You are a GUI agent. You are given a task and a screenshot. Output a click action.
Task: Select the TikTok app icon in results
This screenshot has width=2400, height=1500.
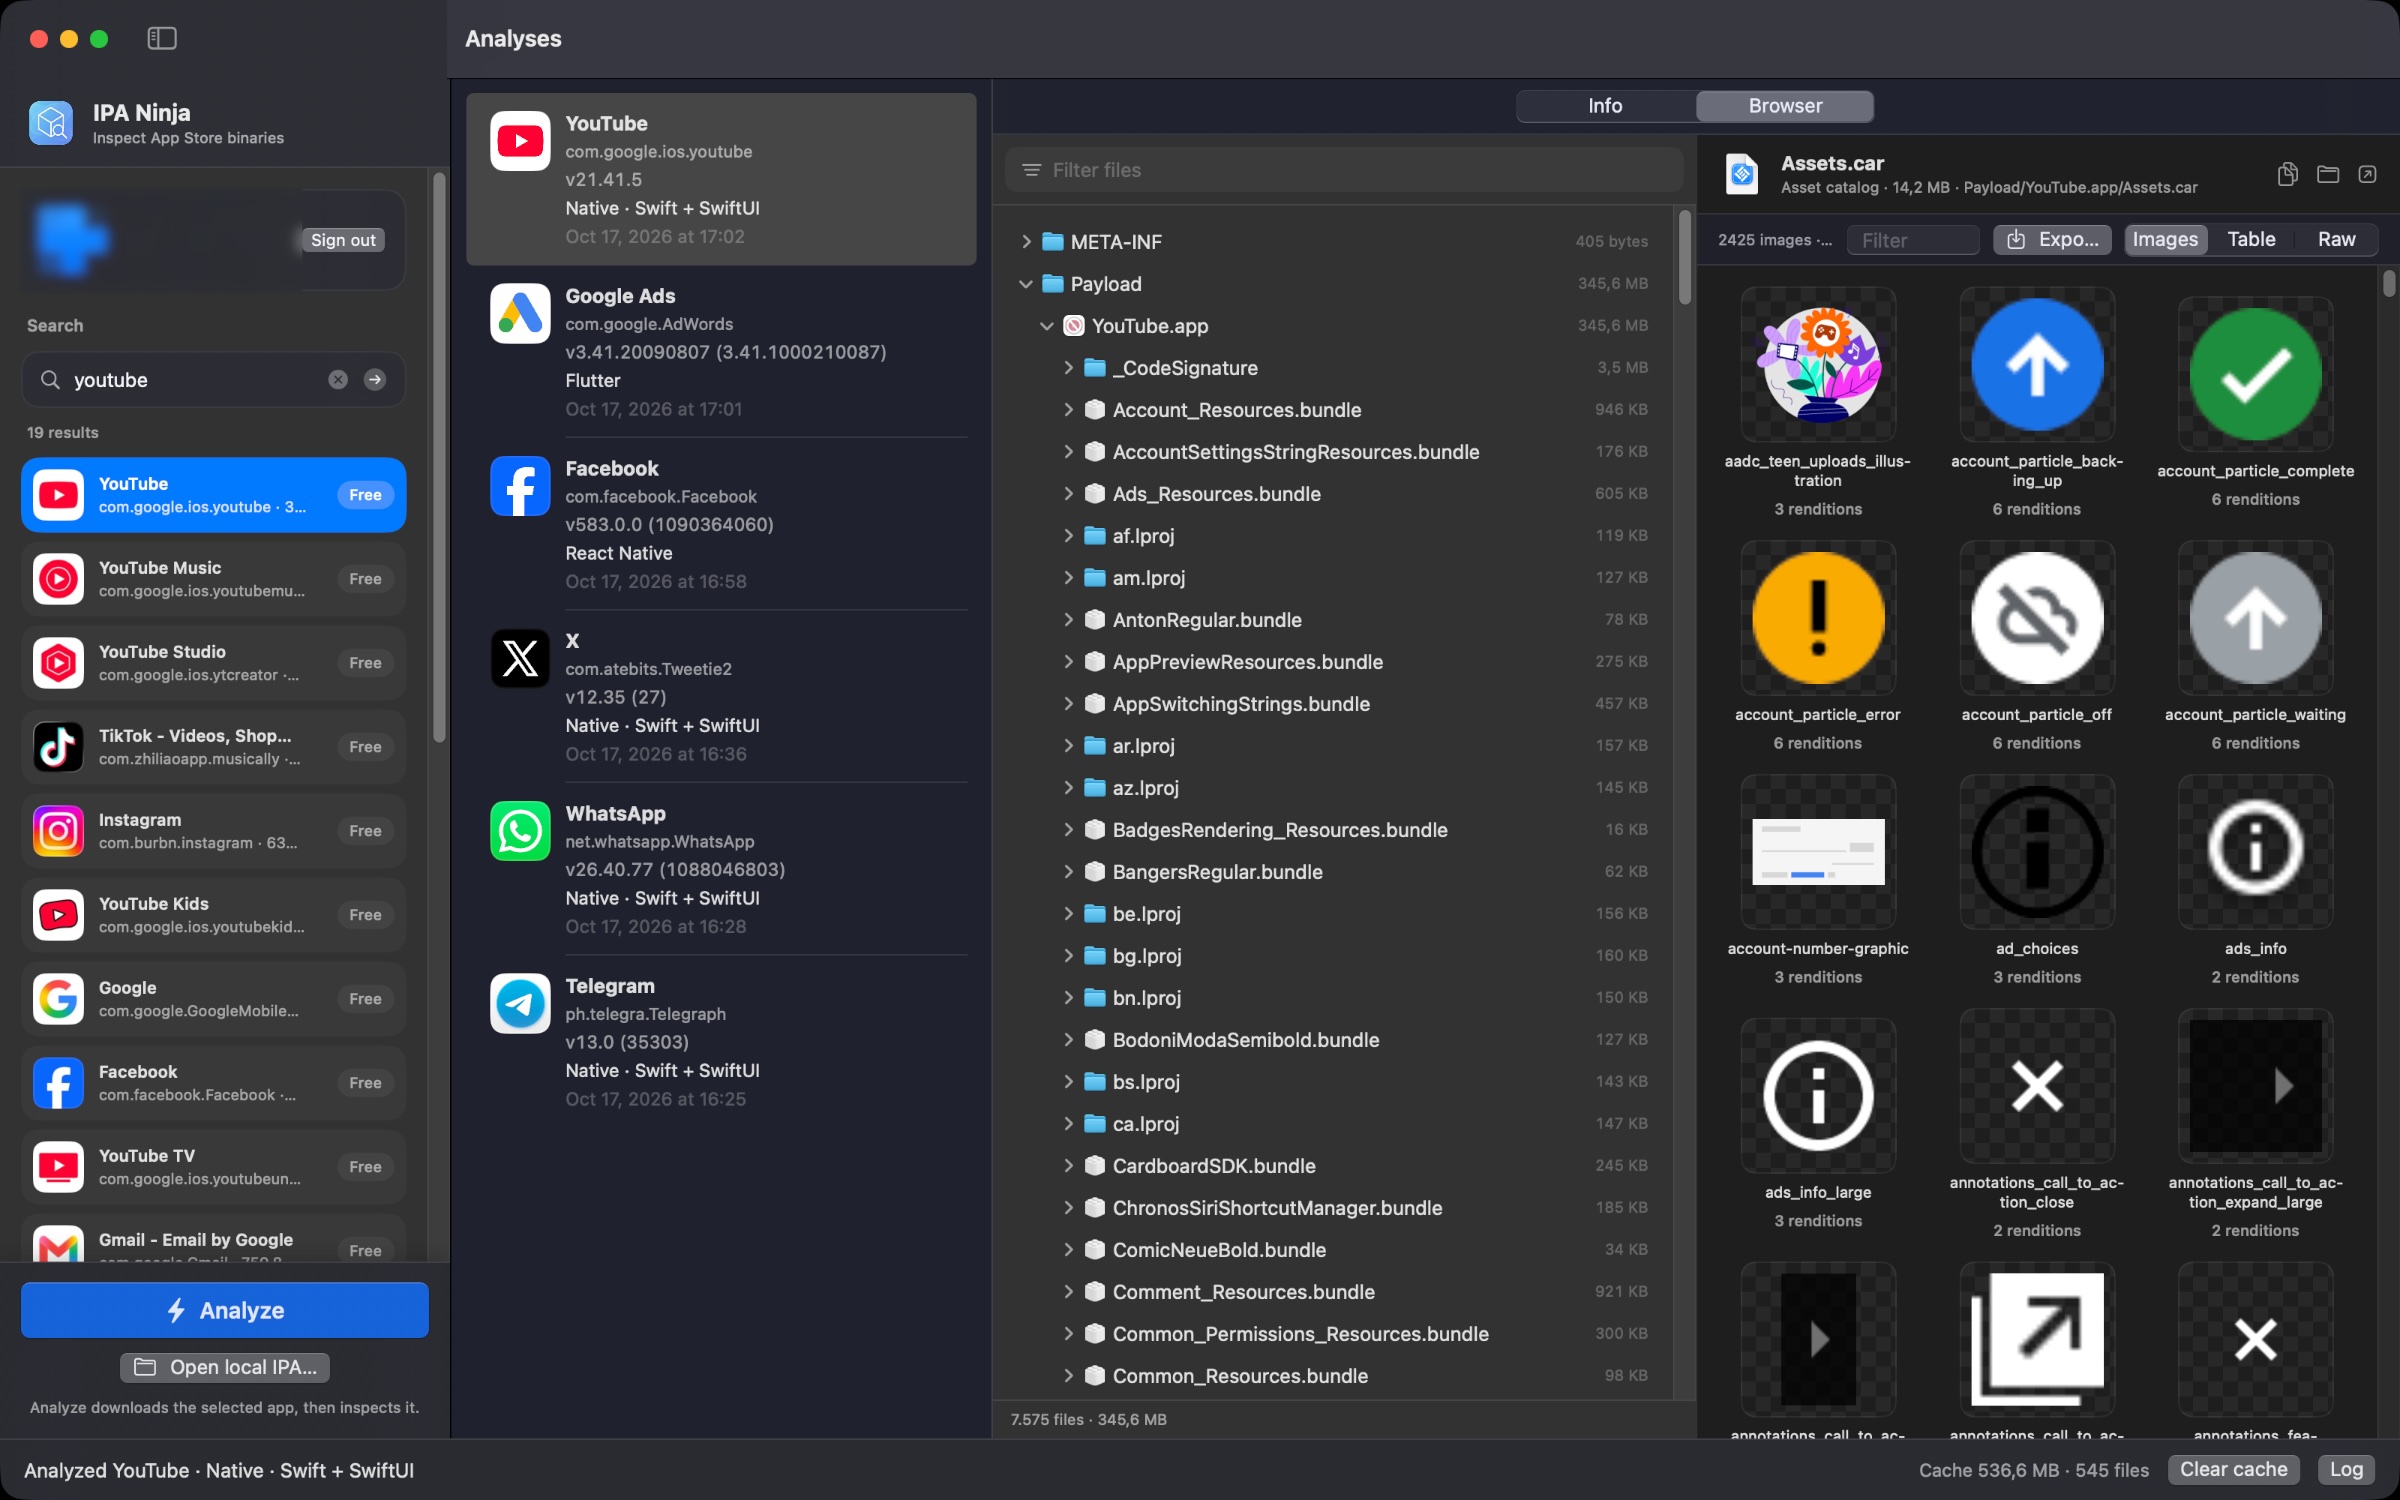coord(58,747)
